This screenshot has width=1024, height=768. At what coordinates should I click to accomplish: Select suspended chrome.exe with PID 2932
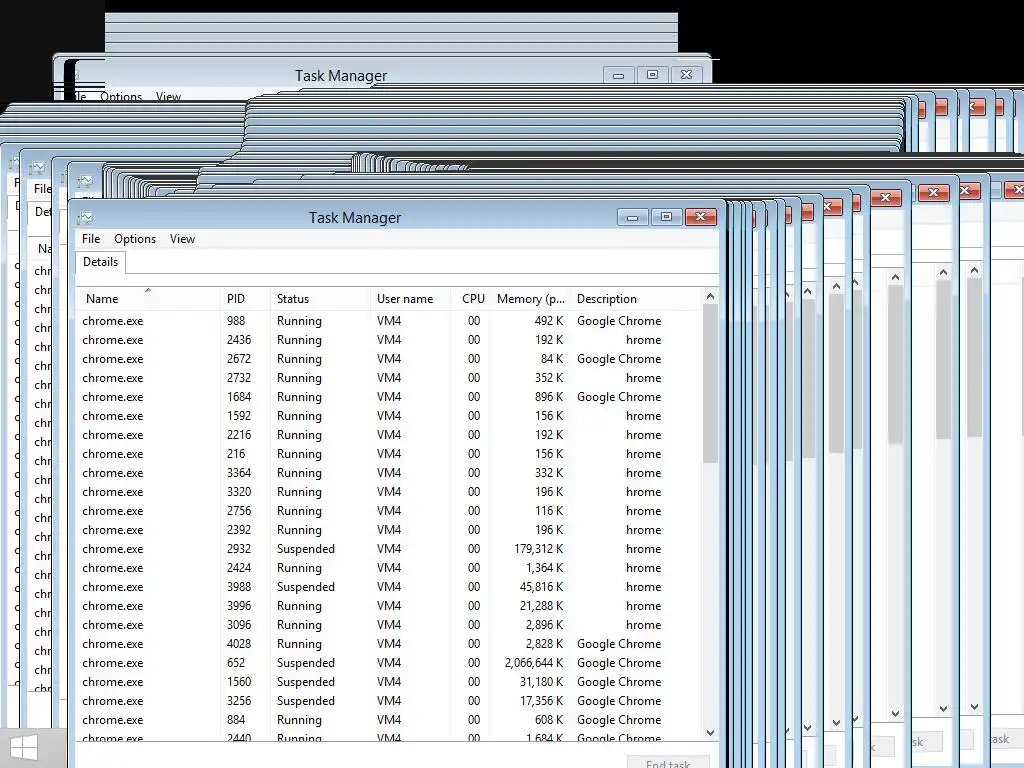(389, 549)
